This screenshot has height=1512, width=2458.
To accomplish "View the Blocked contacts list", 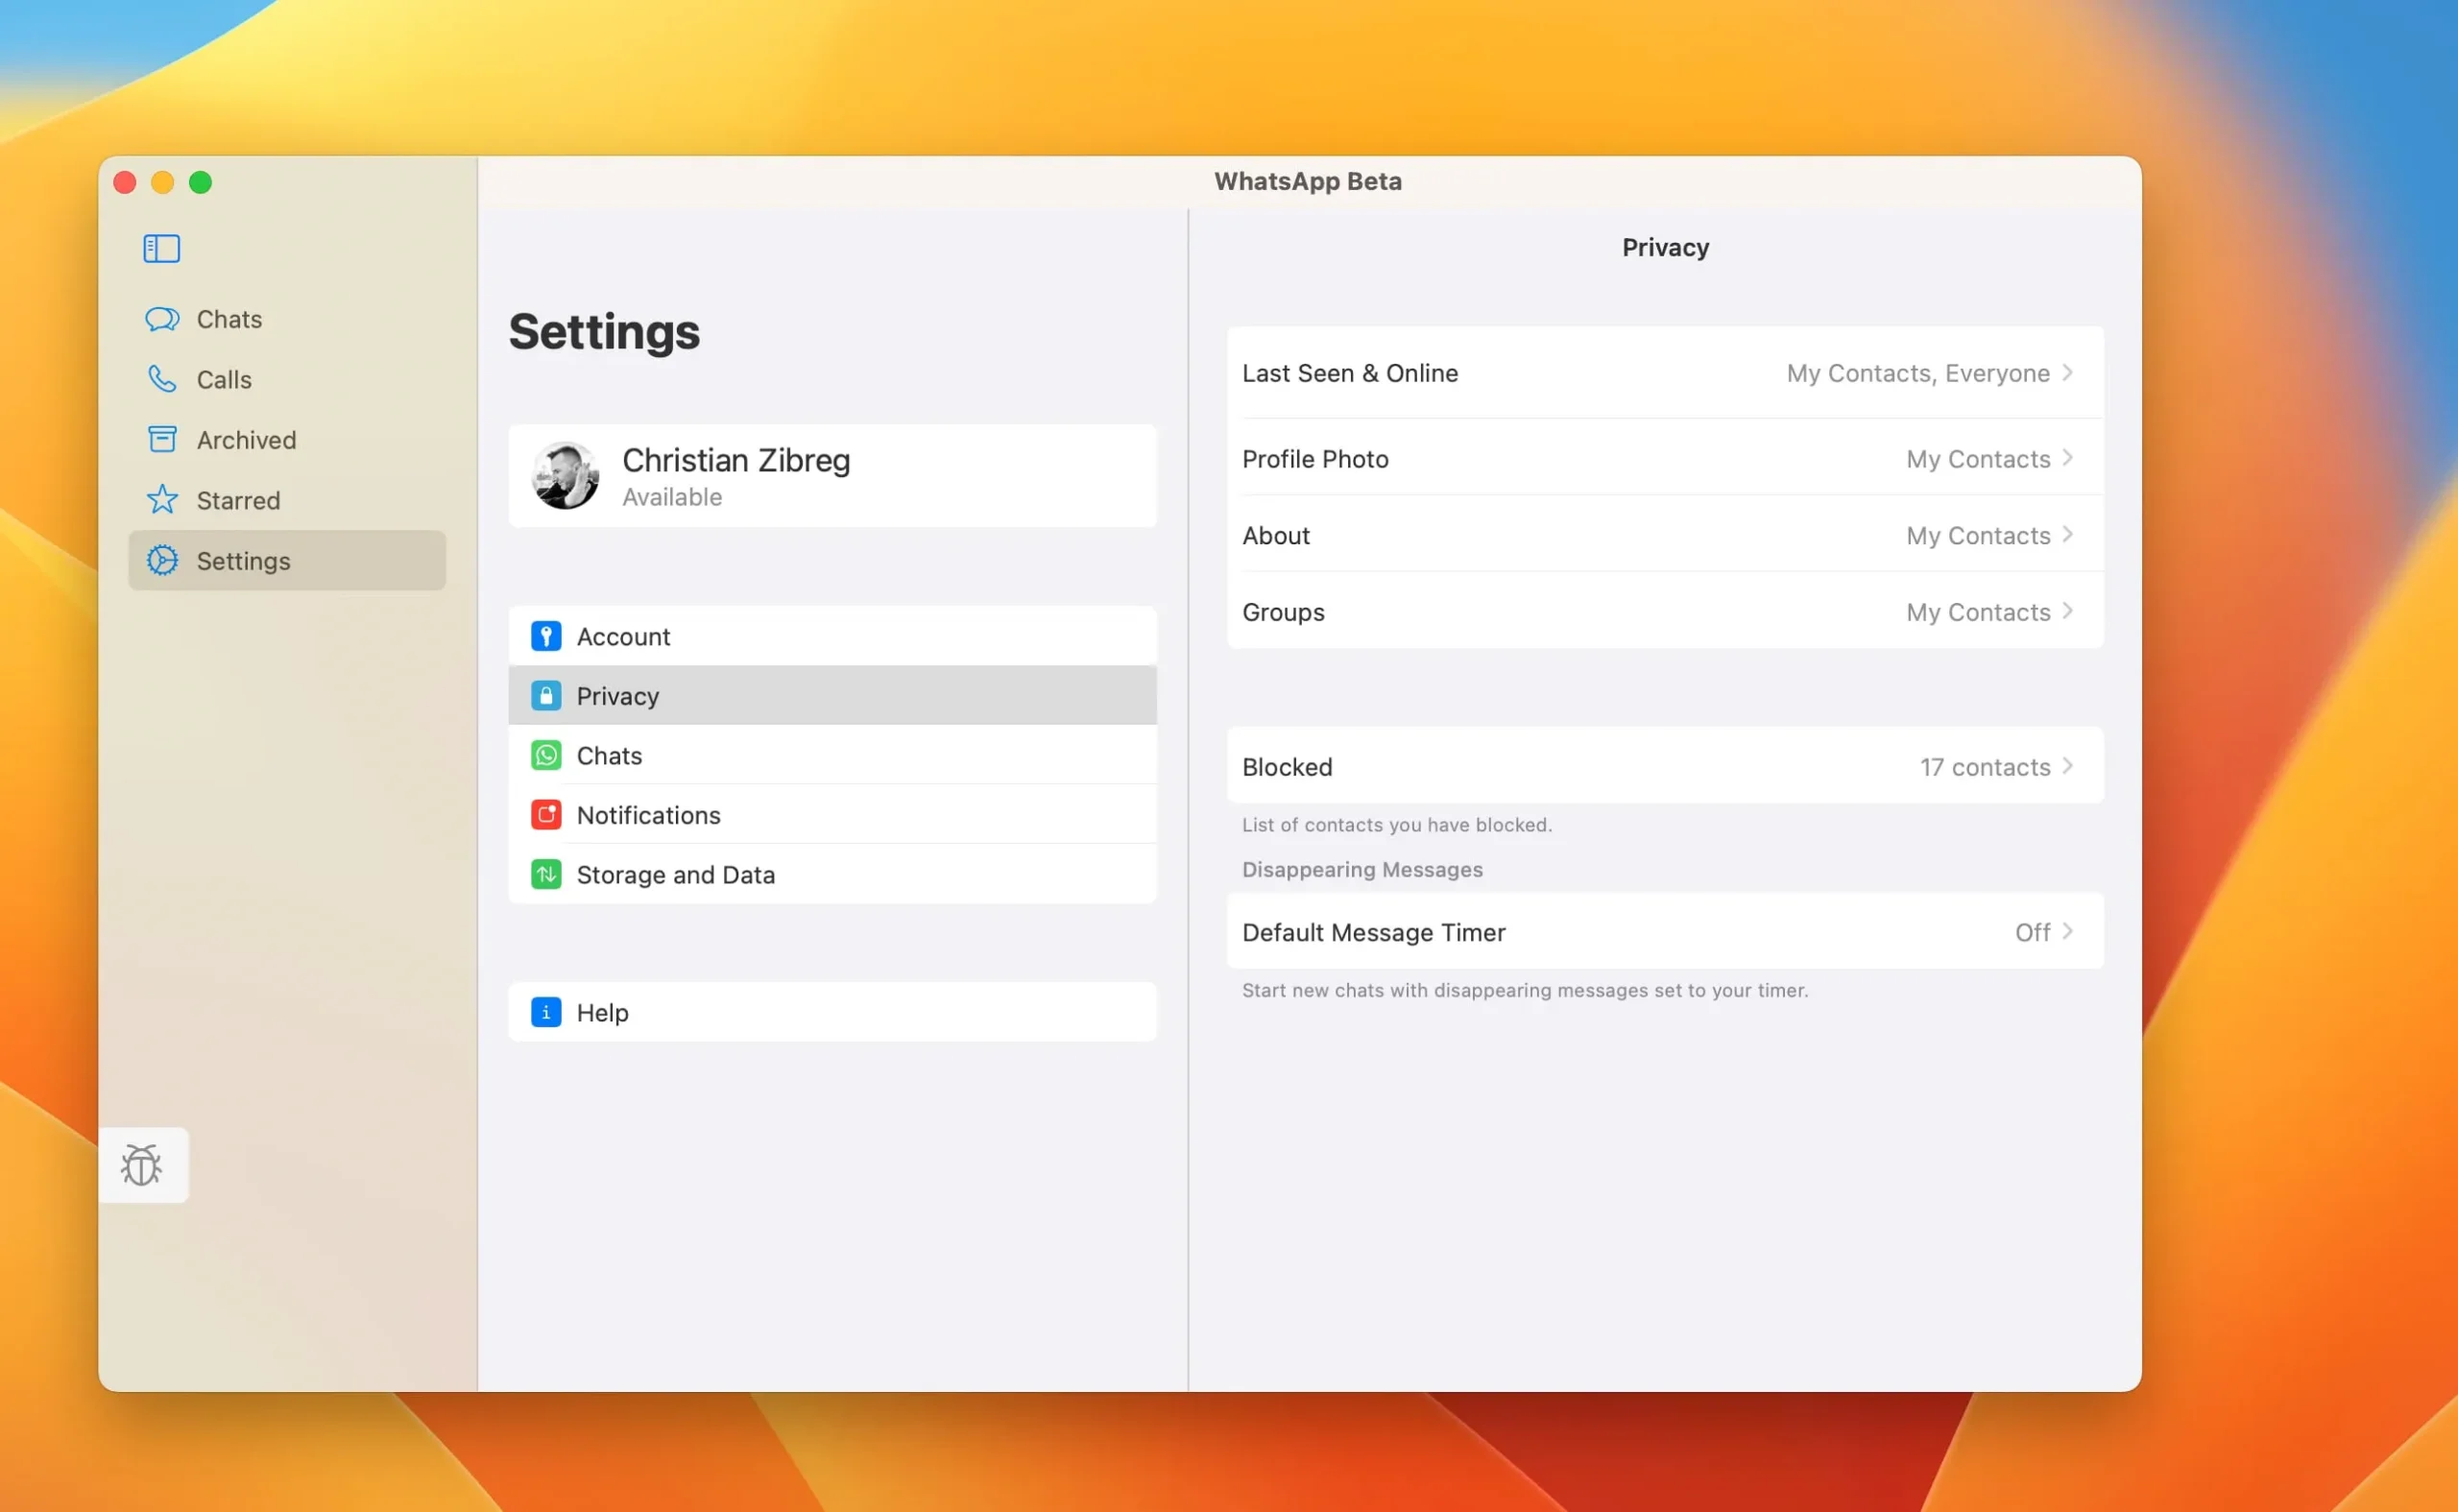I will pos(1663,766).
